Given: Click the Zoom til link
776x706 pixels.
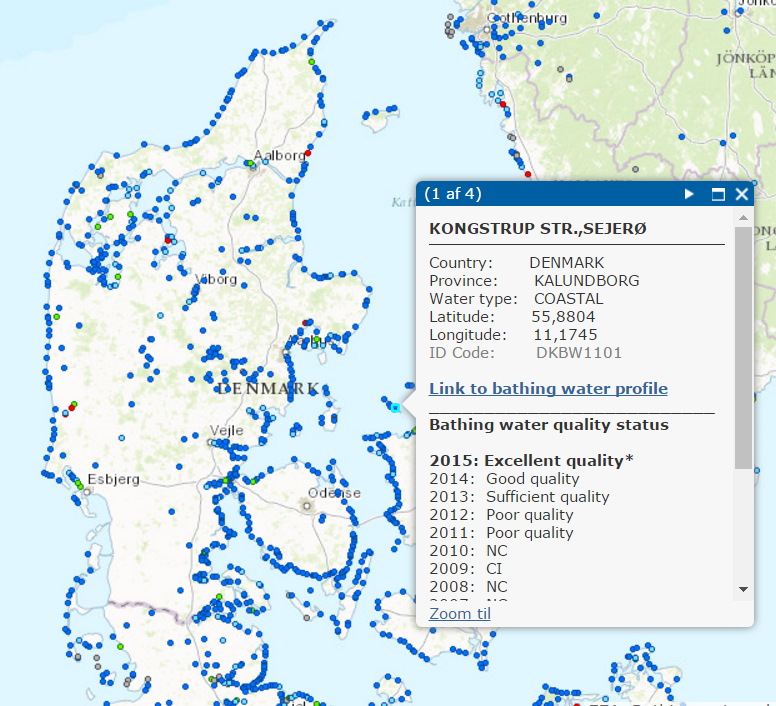Looking at the screenshot, I should pos(460,613).
